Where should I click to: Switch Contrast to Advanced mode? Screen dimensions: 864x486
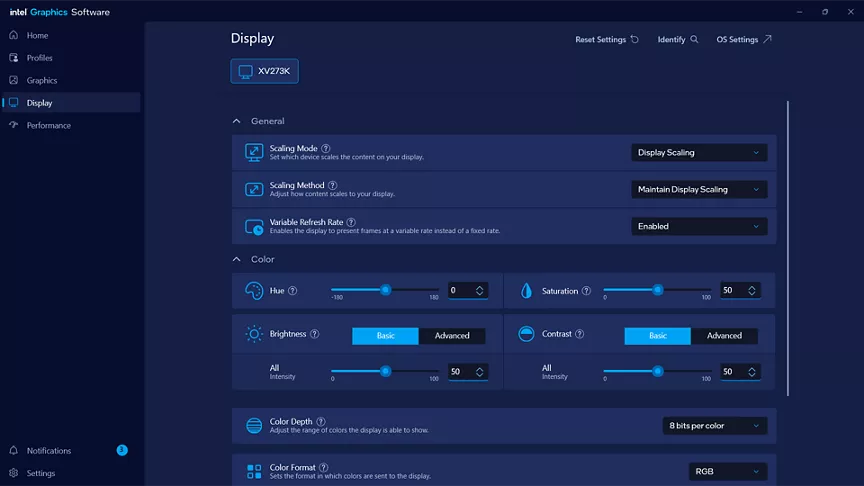click(x=724, y=336)
